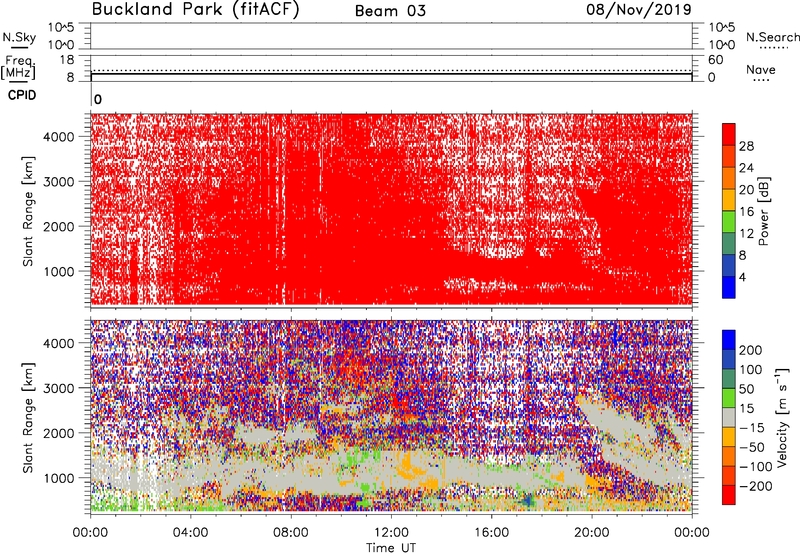800x554 pixels.
Task: Select the 60 tick on Nave axis
Action: (716, 60)
